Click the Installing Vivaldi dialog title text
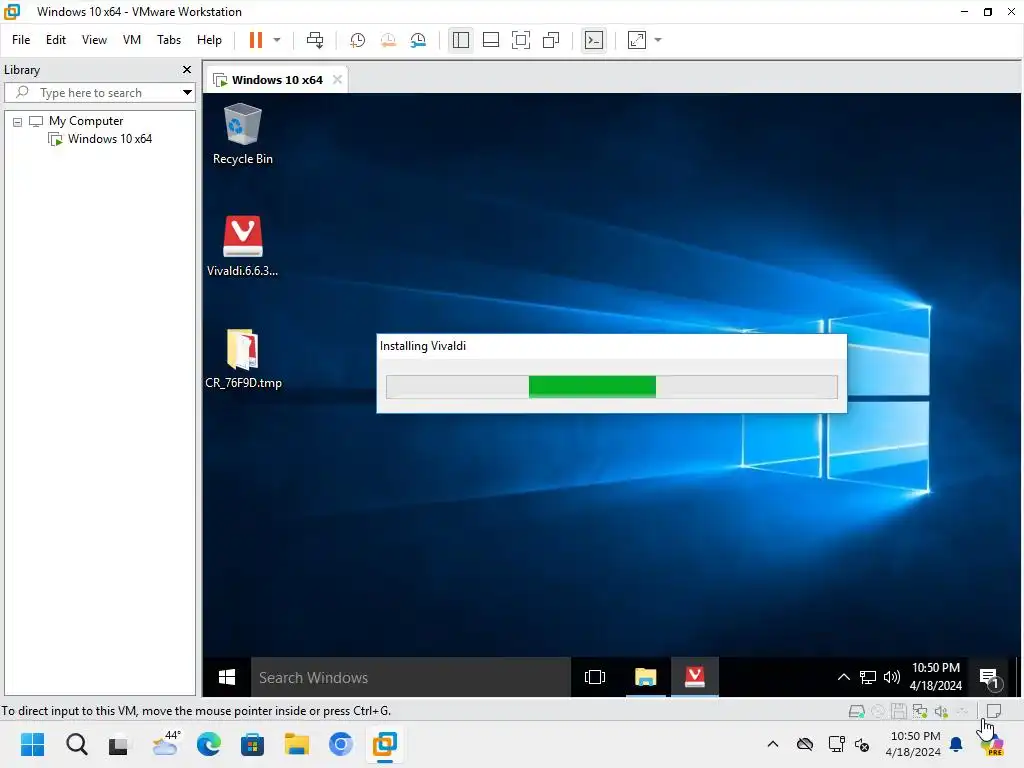This screenshot has width=1024, height=768. [x=423, y=346]
